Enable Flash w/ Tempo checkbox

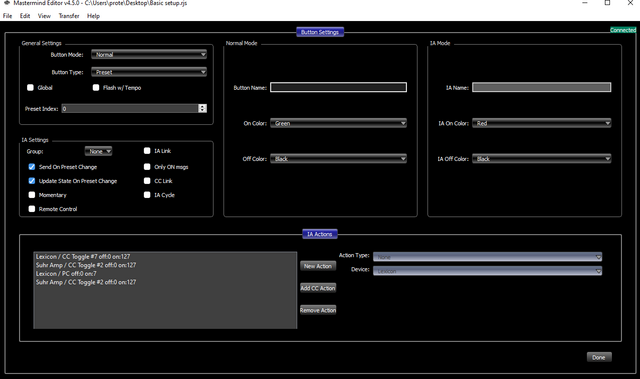point(96,87)
